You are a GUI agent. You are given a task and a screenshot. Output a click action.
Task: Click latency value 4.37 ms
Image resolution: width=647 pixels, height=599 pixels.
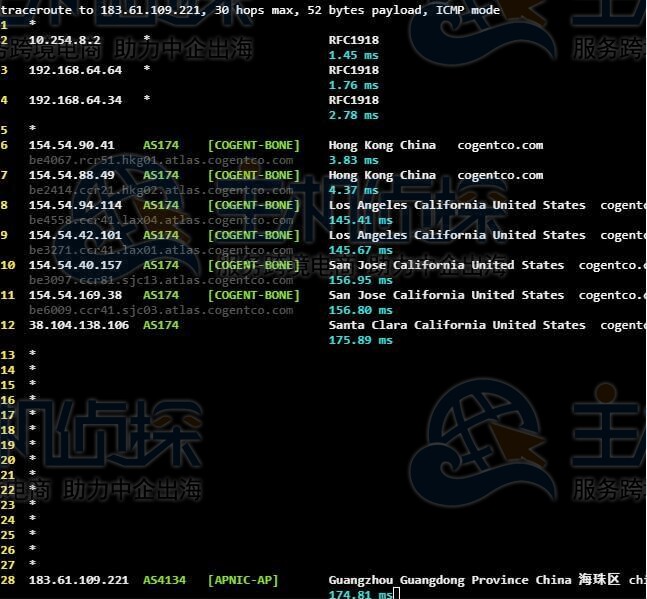[353, 190]
